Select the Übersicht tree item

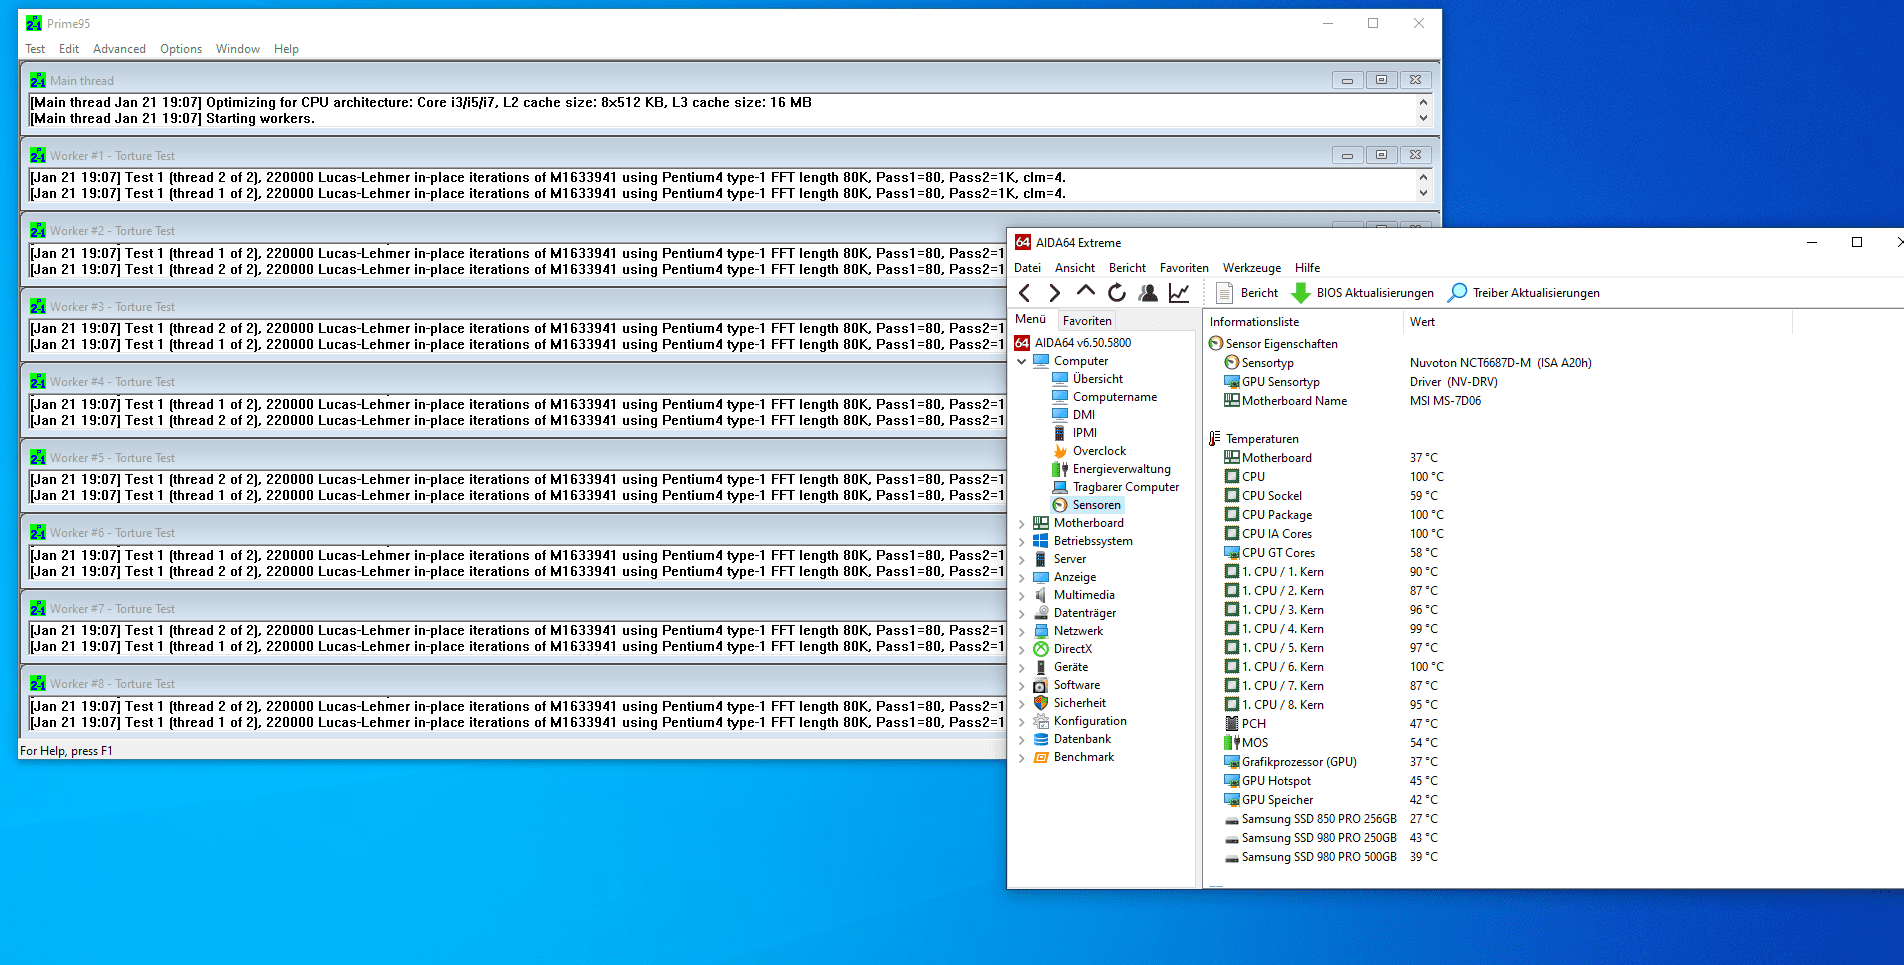pos(1097,379)
